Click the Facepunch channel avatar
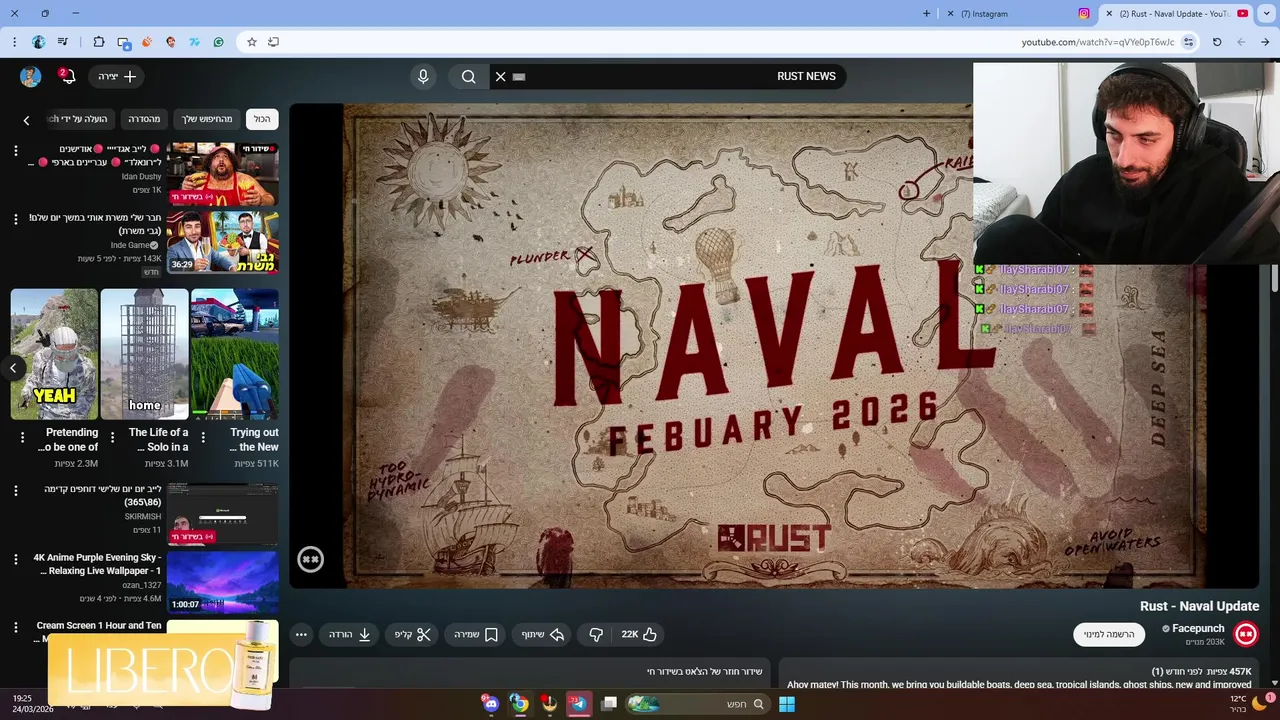The height and width of the screenshot is (720, 1280). tap(1245, 634)
